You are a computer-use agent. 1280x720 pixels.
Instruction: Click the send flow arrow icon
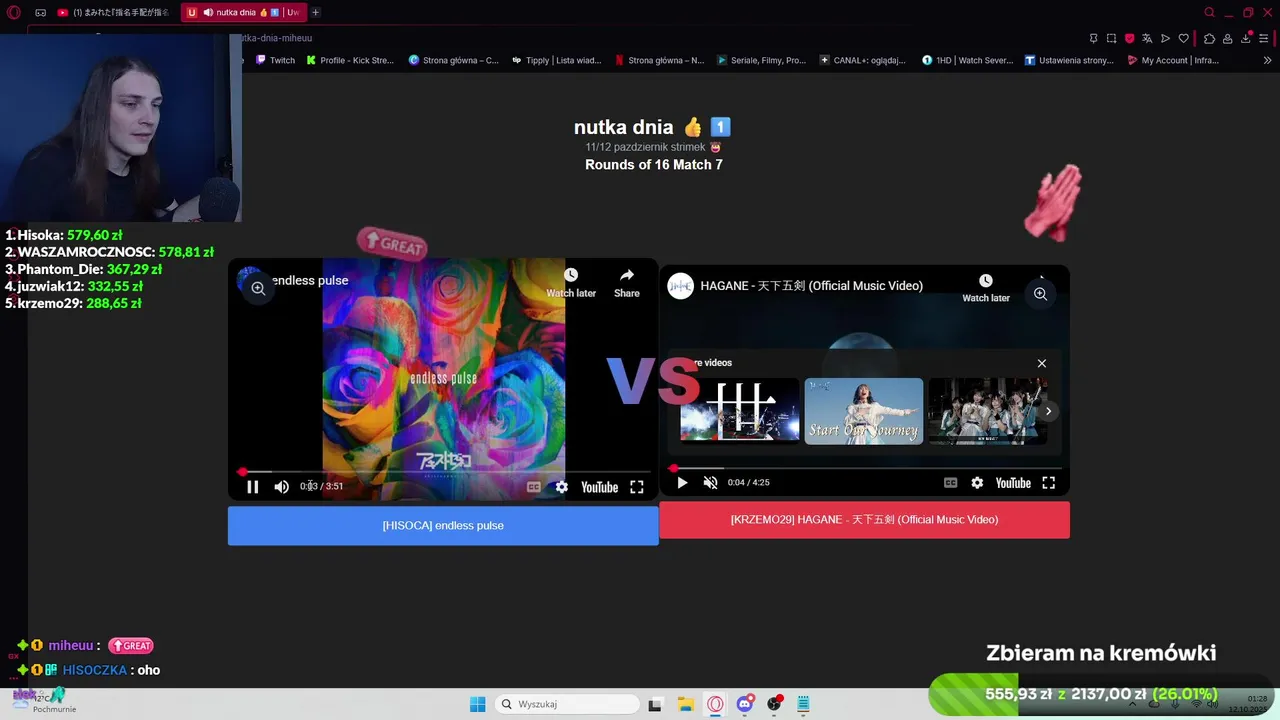click(x=1165, y=38)
